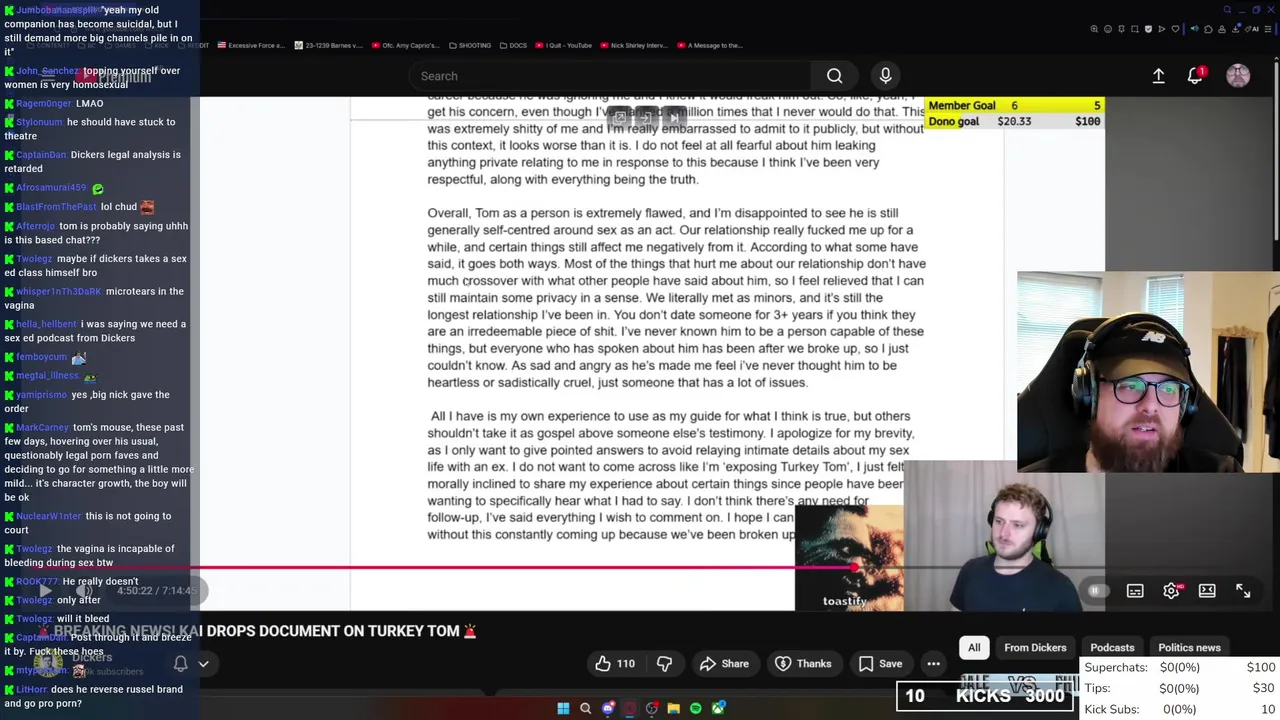The height and width of the screenshot is (720, 1280).
Task: Dislike the video
Action: click(664, 664)
